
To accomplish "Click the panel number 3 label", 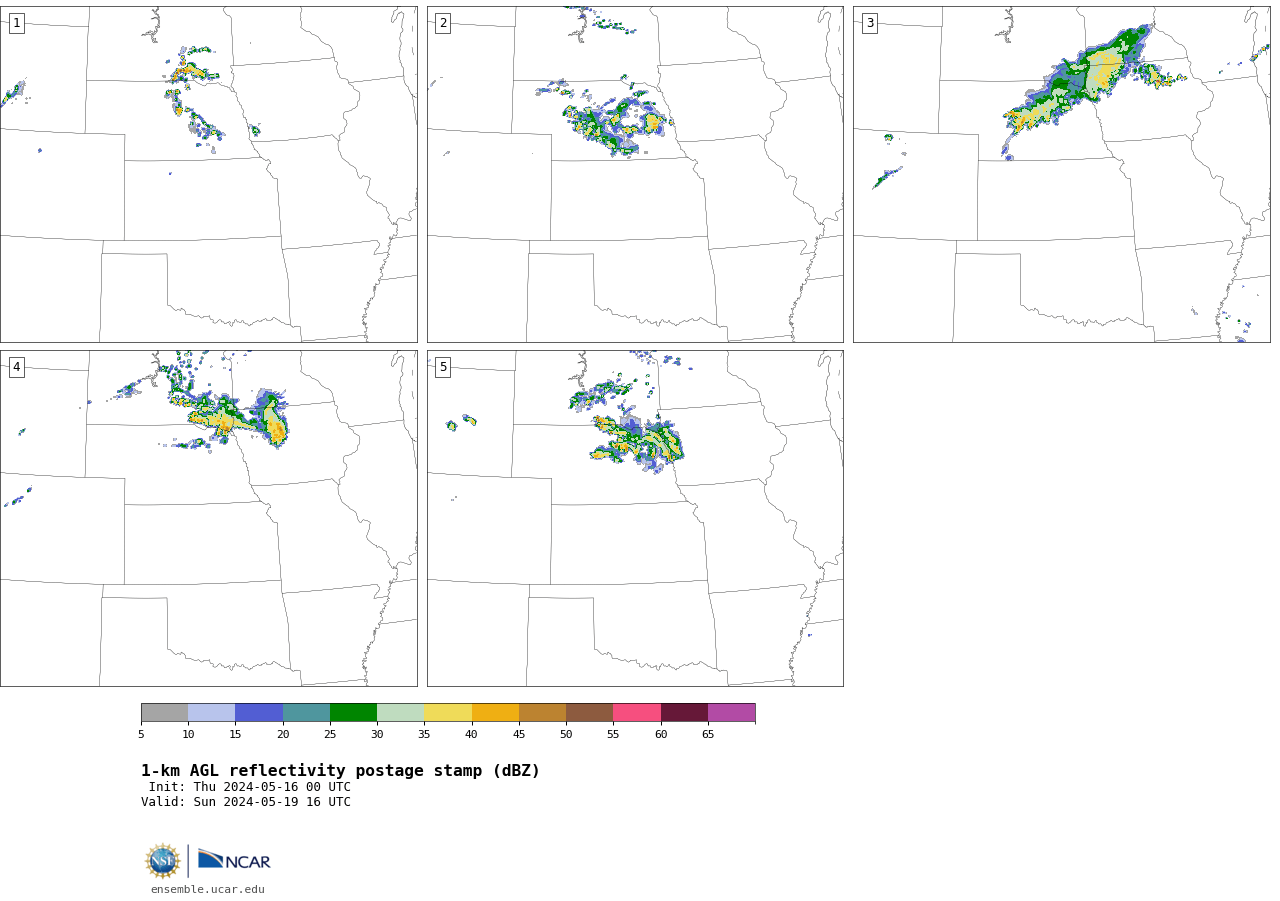I will pyautogui.click(x=869, y=23).
